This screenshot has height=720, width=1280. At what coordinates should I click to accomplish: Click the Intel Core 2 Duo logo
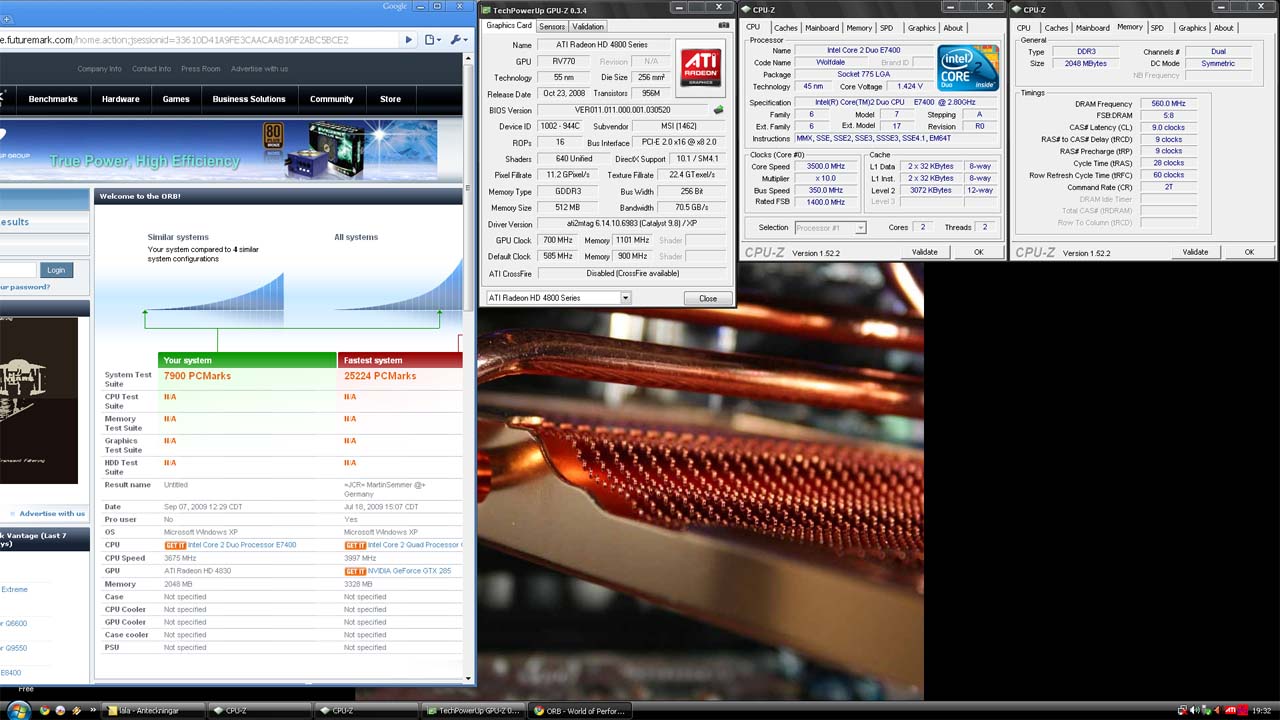[967, 68]
